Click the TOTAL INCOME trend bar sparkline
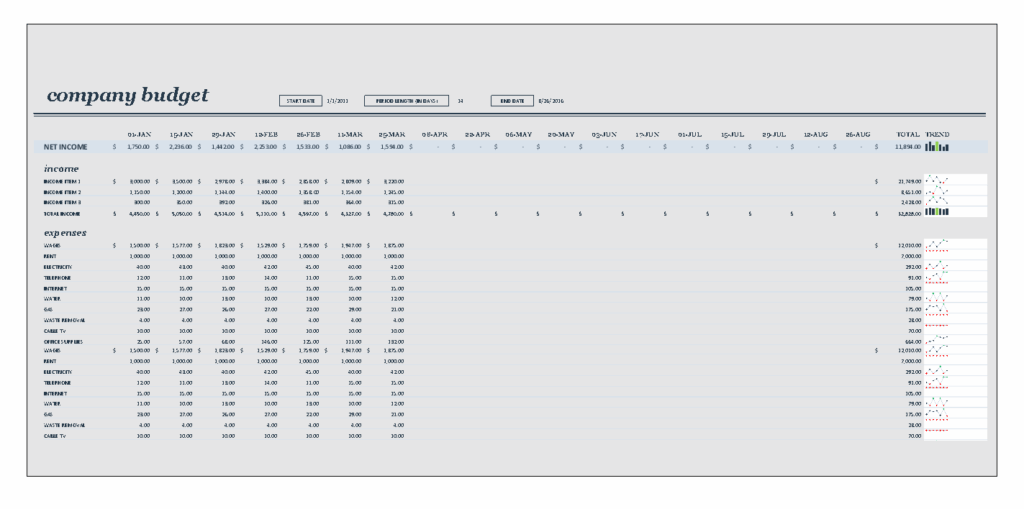 click(x=937, y=212)
